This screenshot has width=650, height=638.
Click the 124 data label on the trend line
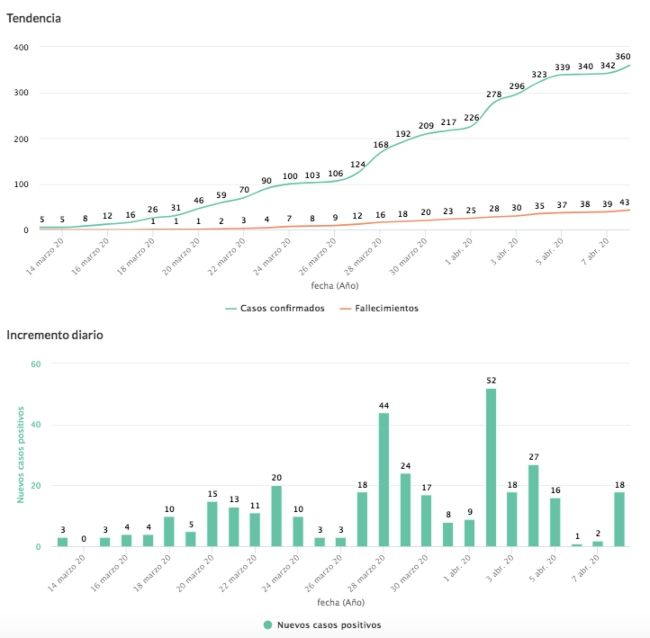point(358,165)
